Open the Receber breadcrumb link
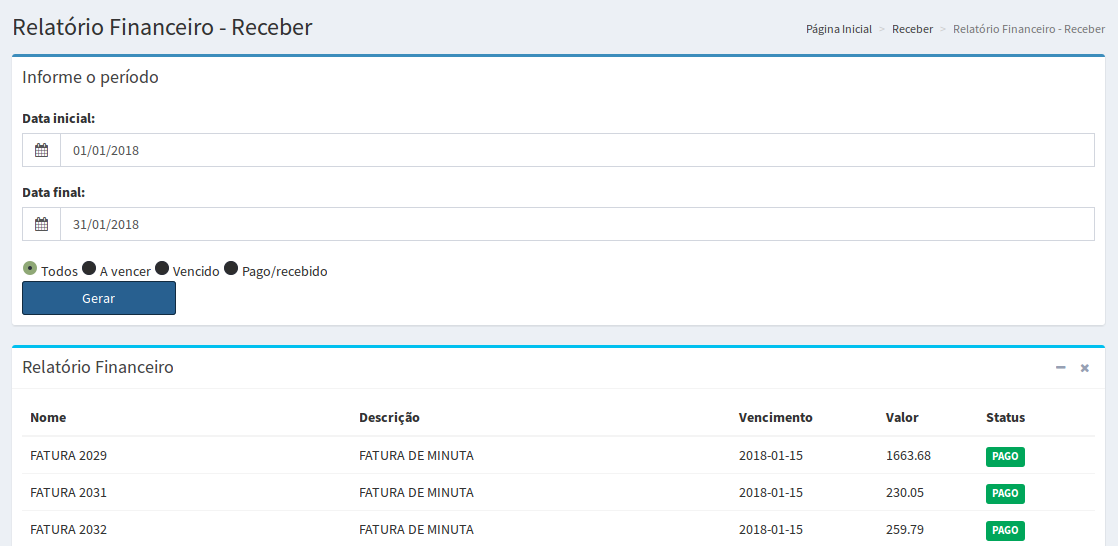Viewport: 1118px width, 546px height. click(912, 29)
